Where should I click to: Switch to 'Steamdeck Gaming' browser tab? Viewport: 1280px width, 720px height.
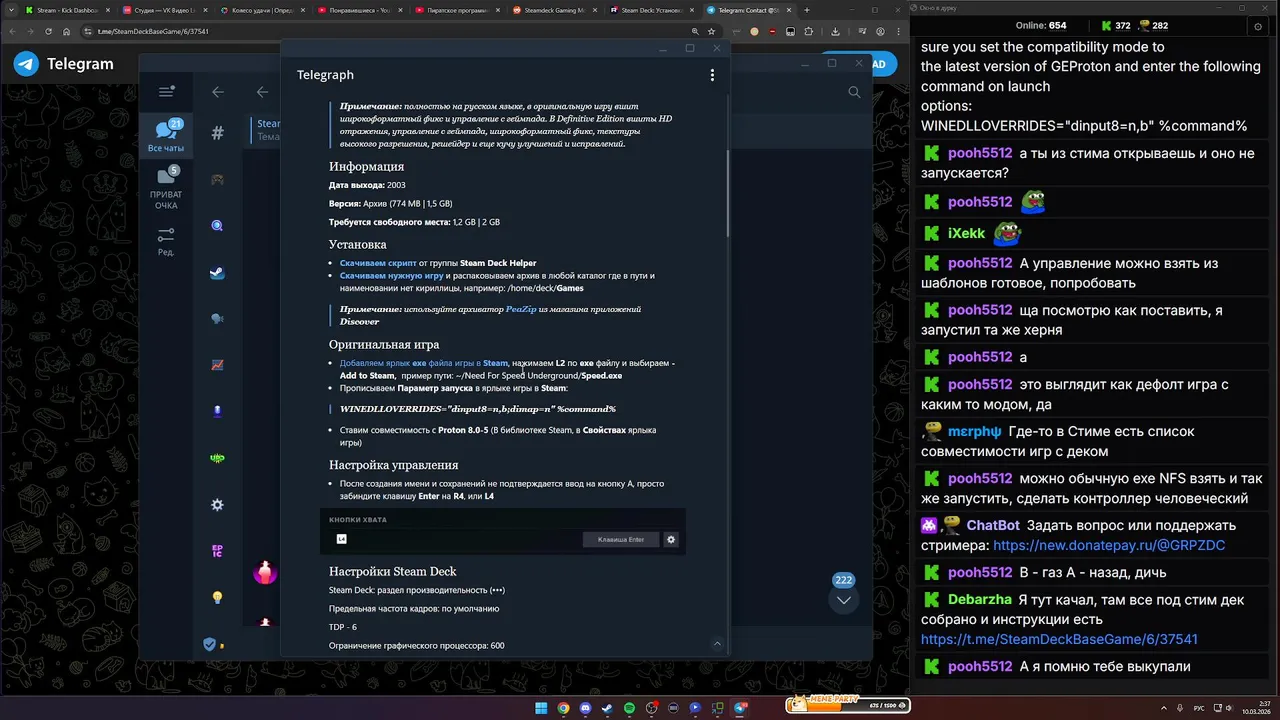[x=556, y=10]
